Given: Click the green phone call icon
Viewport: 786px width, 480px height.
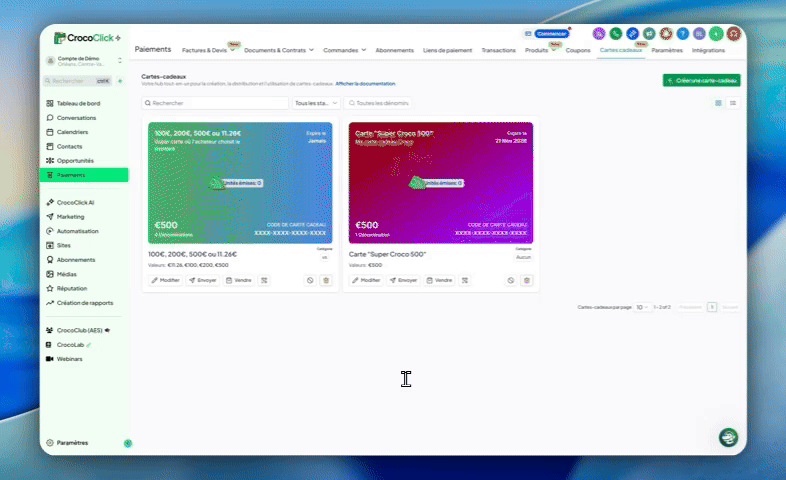Looking at the screenshot, I should click(x=616, y=33).
